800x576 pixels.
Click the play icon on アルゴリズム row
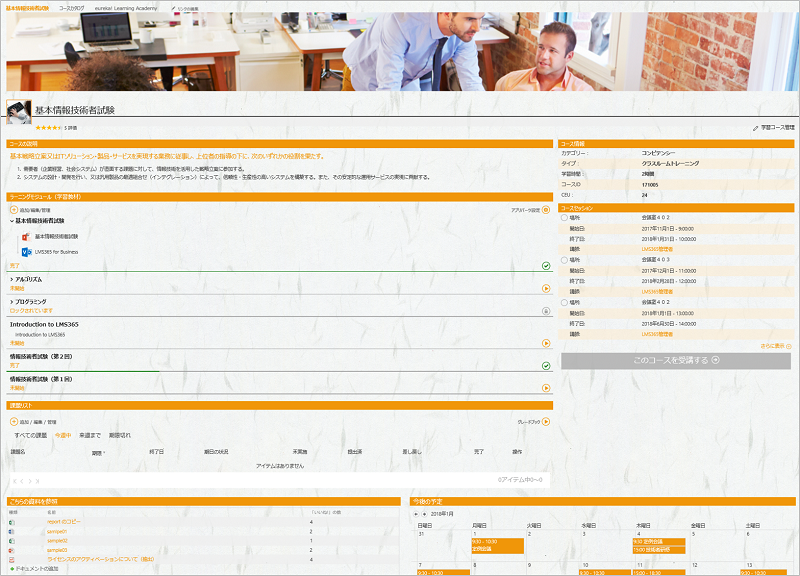pos(546,289)
